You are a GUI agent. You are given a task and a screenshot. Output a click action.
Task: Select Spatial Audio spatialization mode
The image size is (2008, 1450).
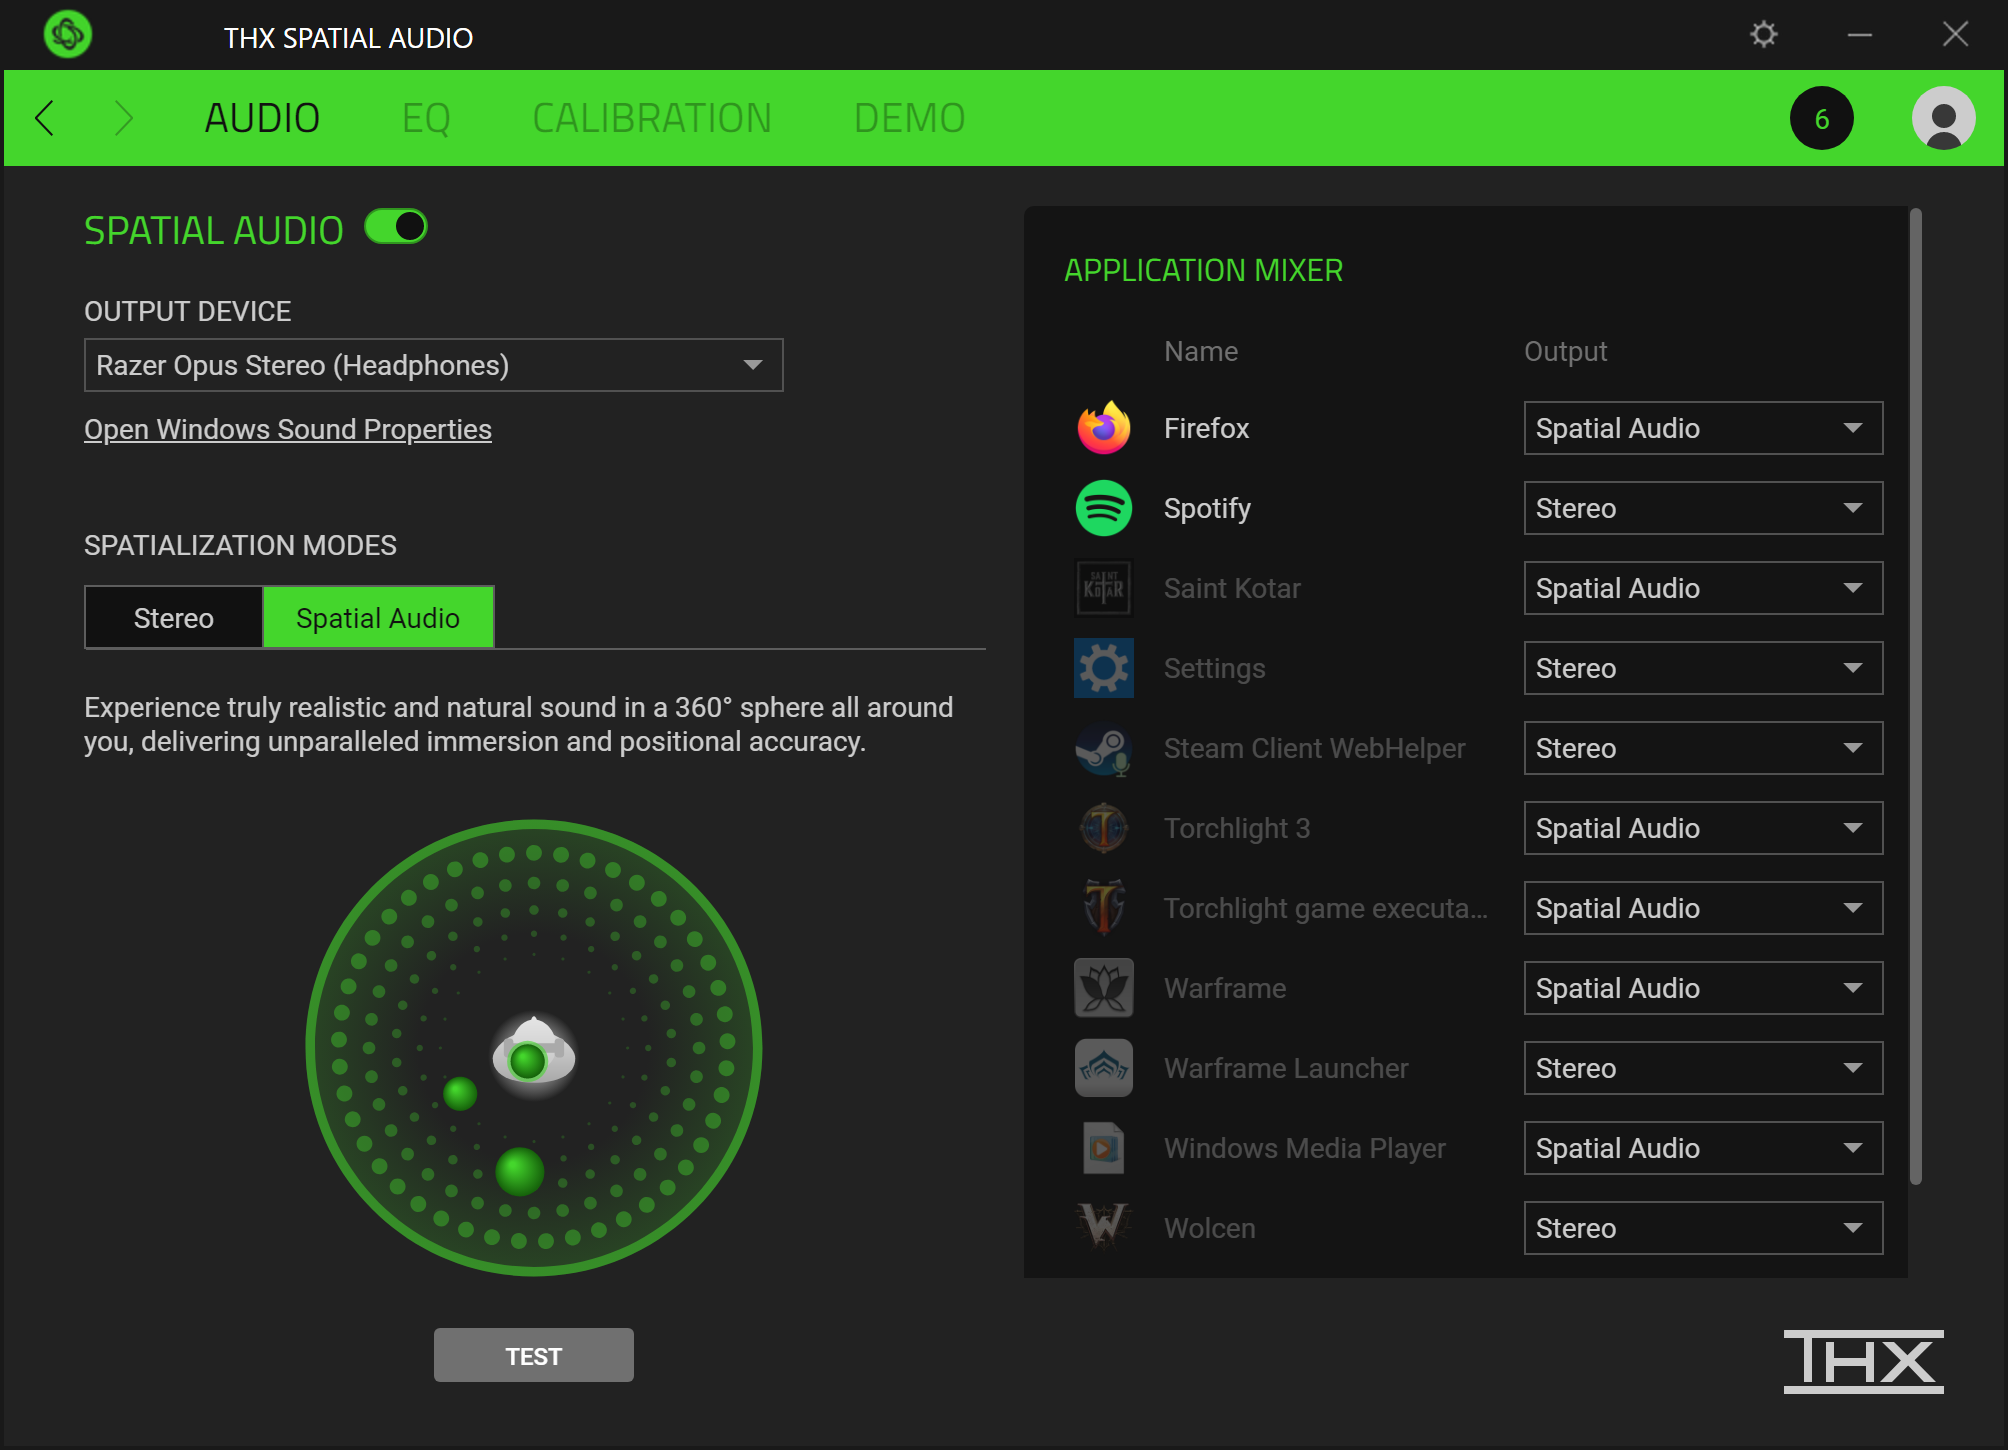(x=377, y=617)
